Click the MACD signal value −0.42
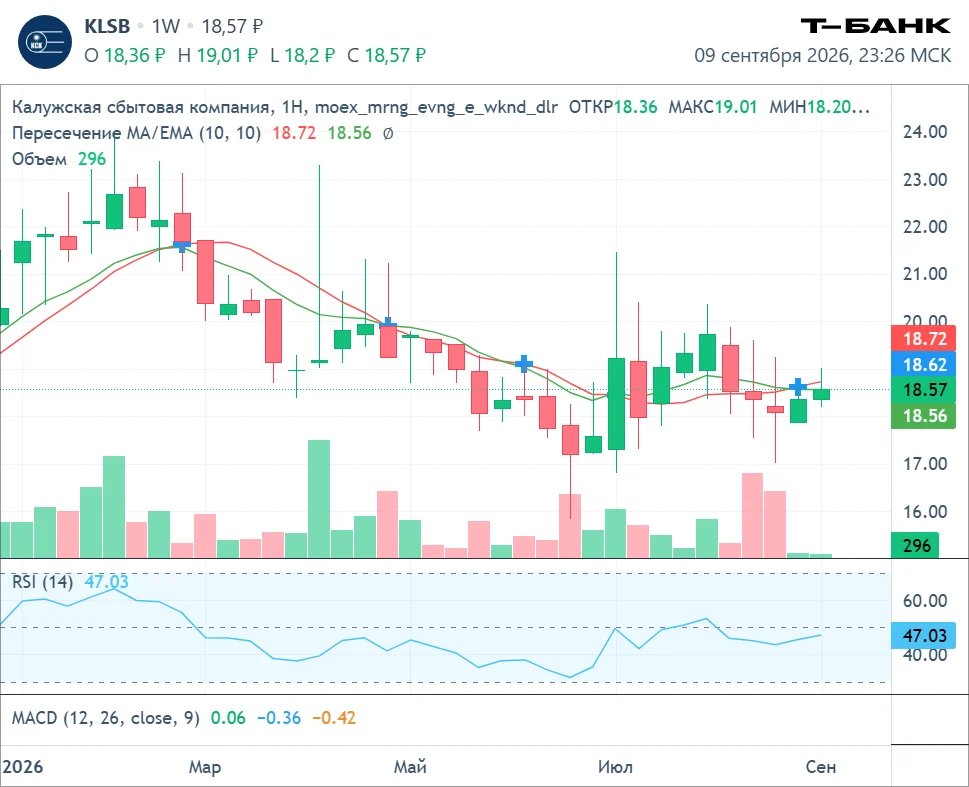Image resolution: width=969 pixels, height=787 pixels. coord(334,718)
